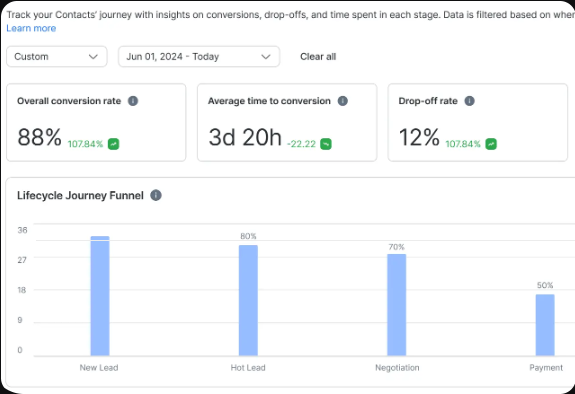575x394 pixels.
Task: Click trend icon next to 88% conversion
Action: pyautogui.click(x=113, y=144)
